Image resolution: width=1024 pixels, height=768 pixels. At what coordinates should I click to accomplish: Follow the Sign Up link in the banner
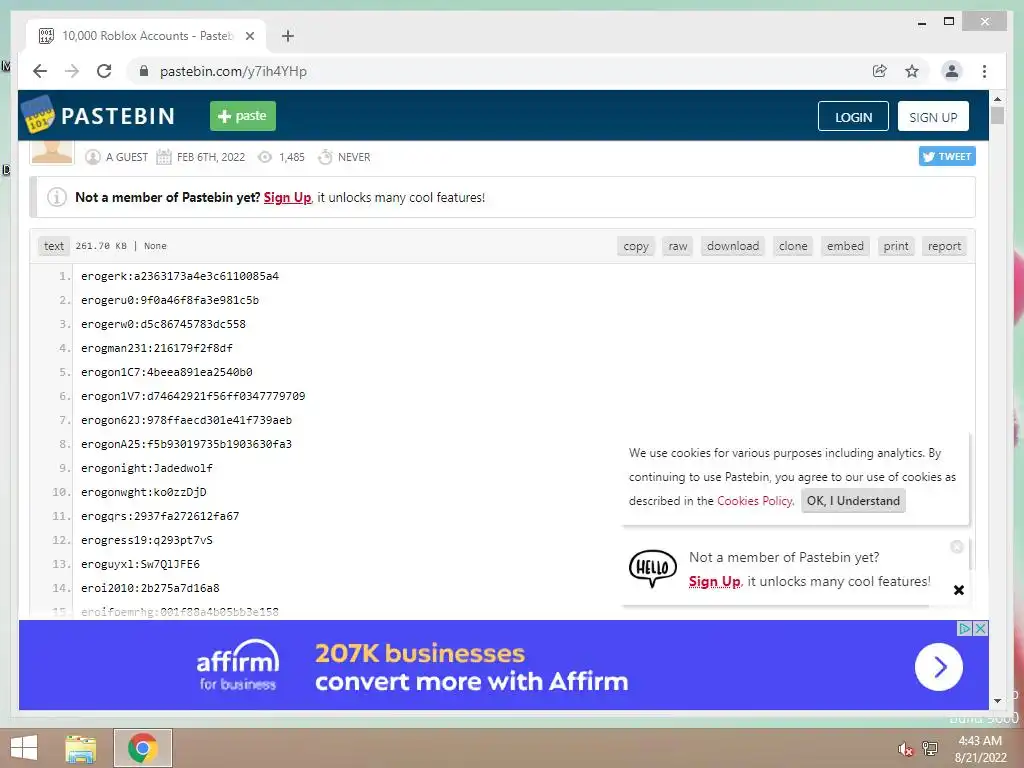point(287,197)
